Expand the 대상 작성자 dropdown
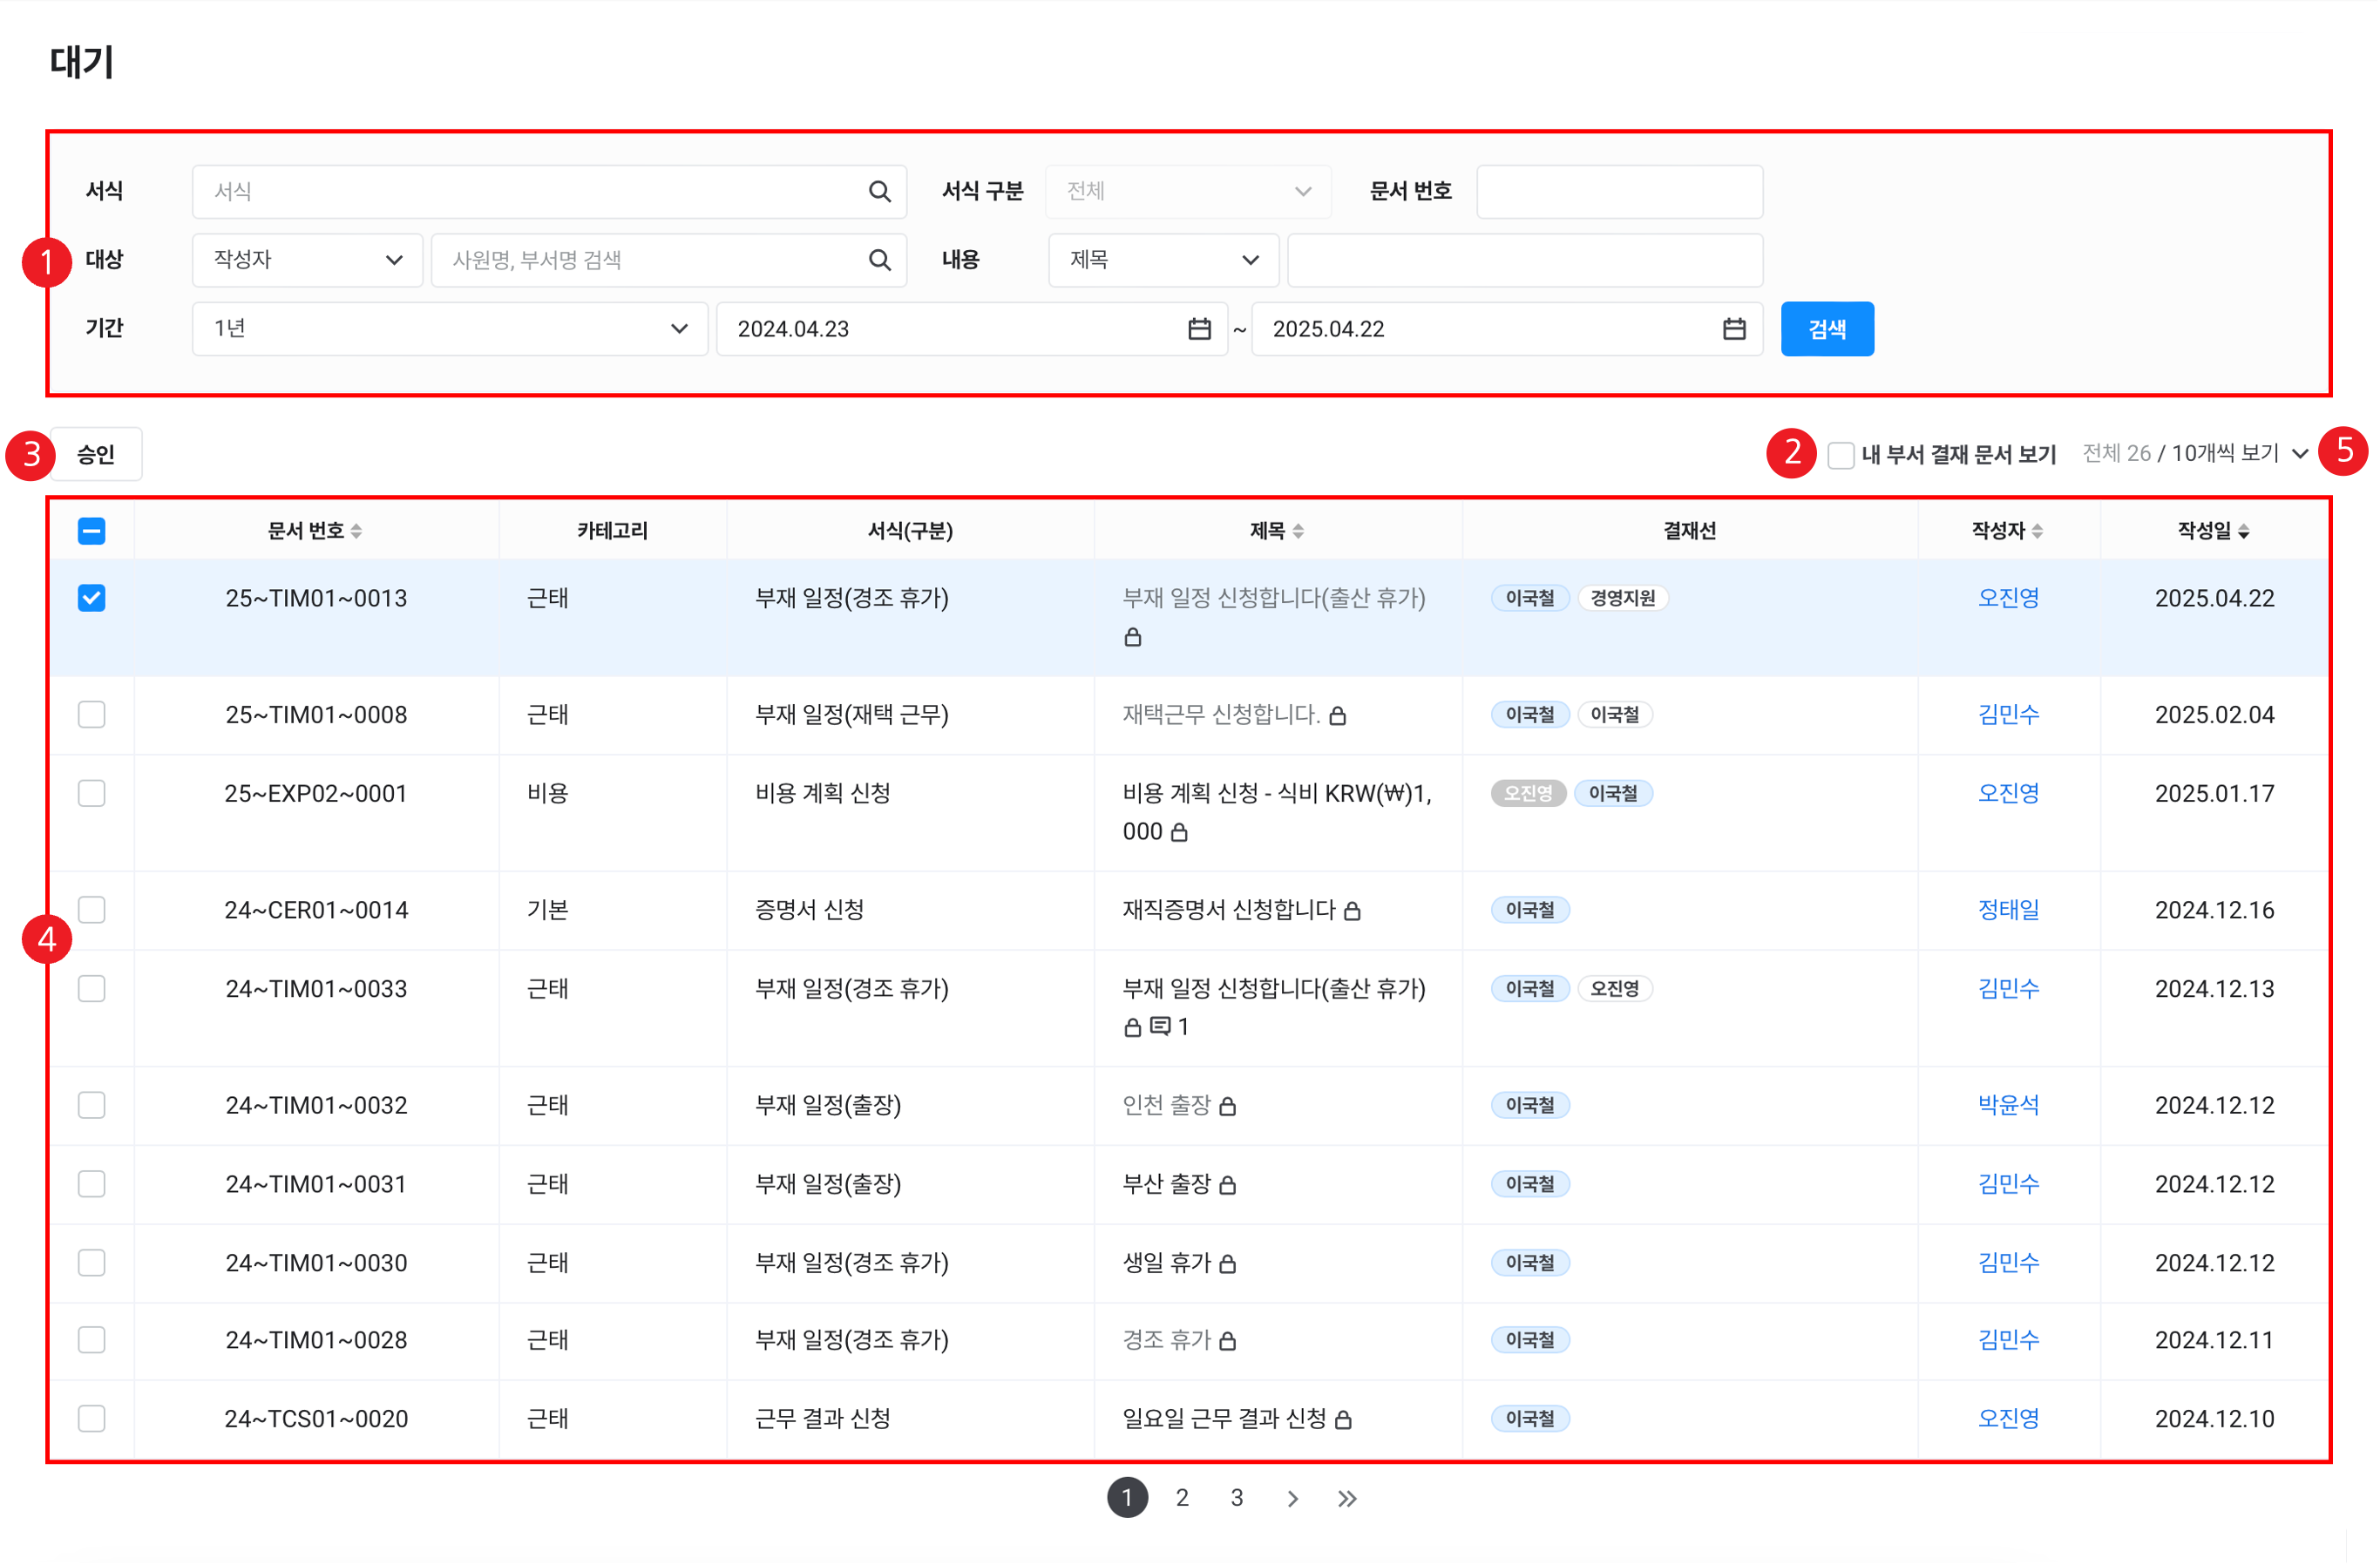This screenshot has height=1565, width=2380. pos(306,260)
